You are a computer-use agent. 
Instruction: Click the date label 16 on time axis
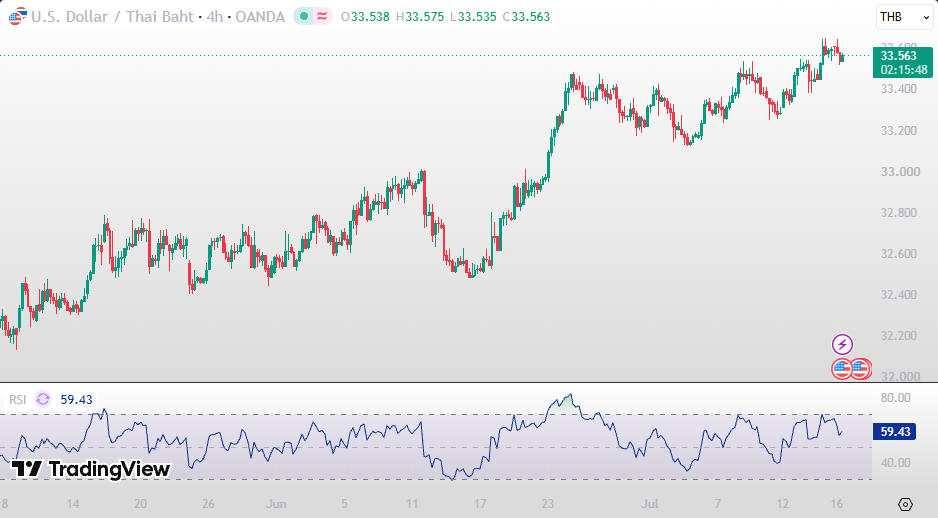[837, 504]
